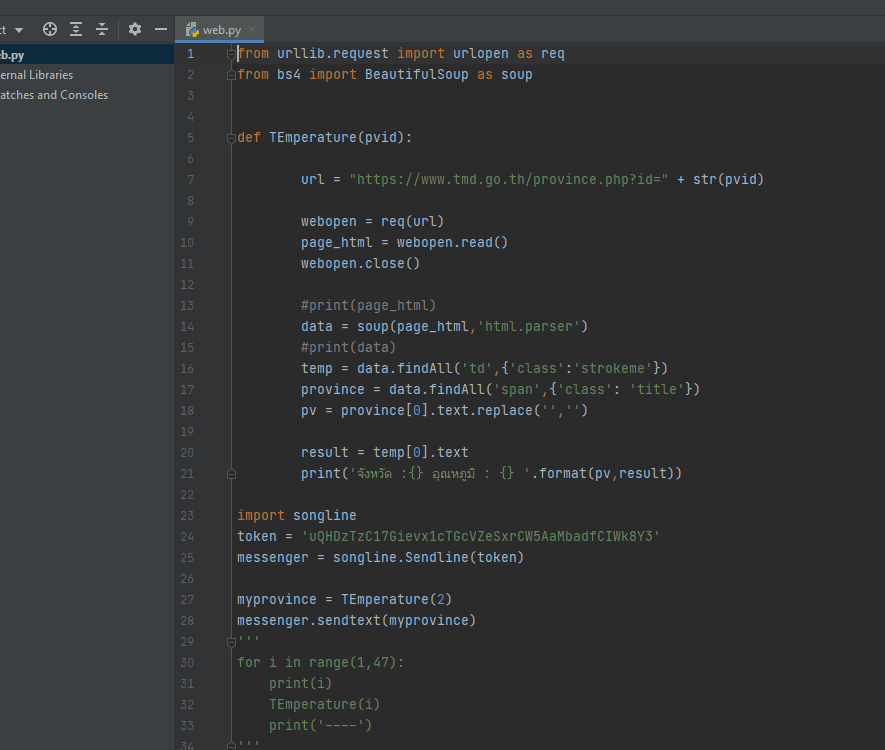Click the 'html.parser' string

pos(528,326)
